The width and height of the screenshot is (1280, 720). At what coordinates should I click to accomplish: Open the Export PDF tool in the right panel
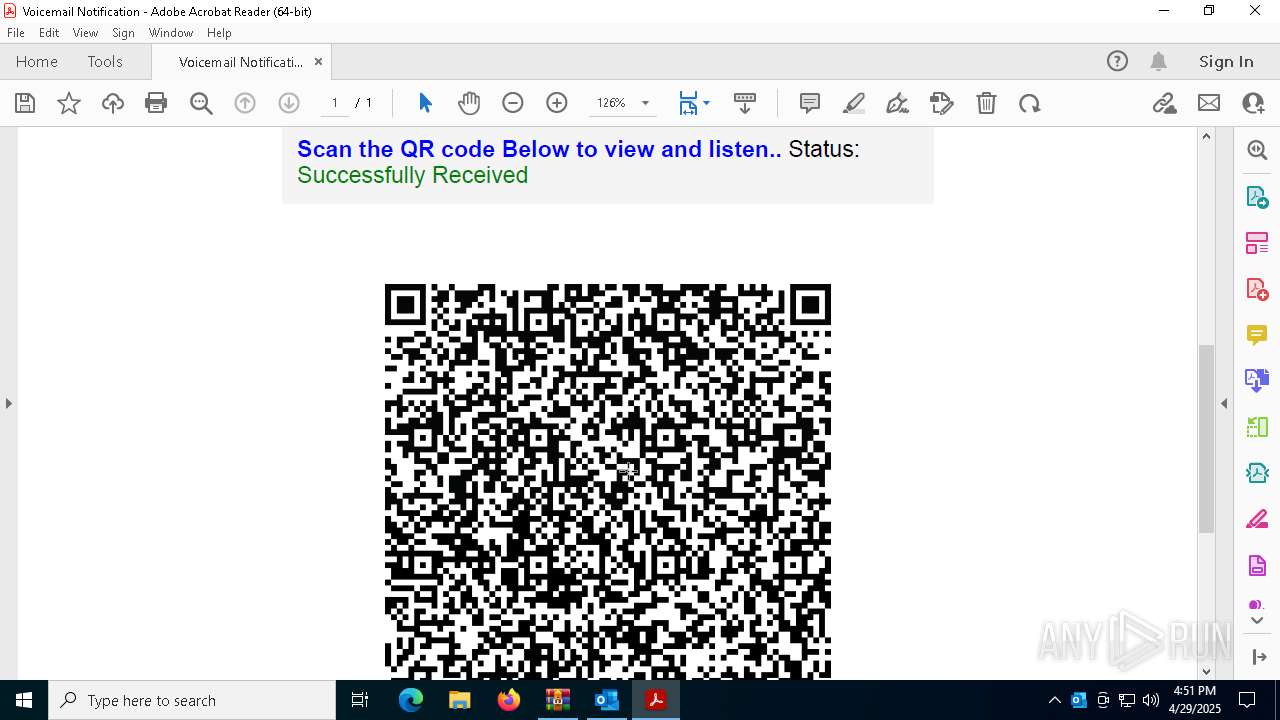pos(1257,196)
